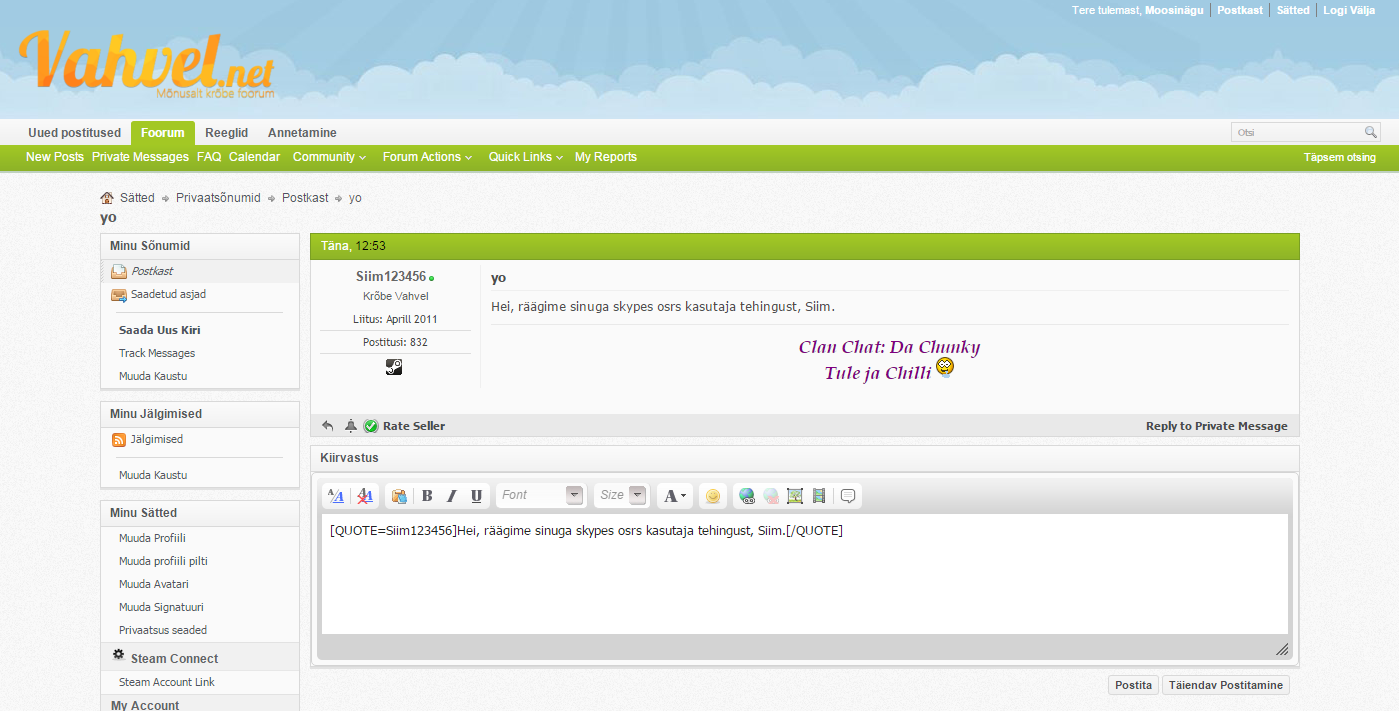Click the green check Rate Seller icon
The height and width of the screenshot is (711, 1399).
371,426
